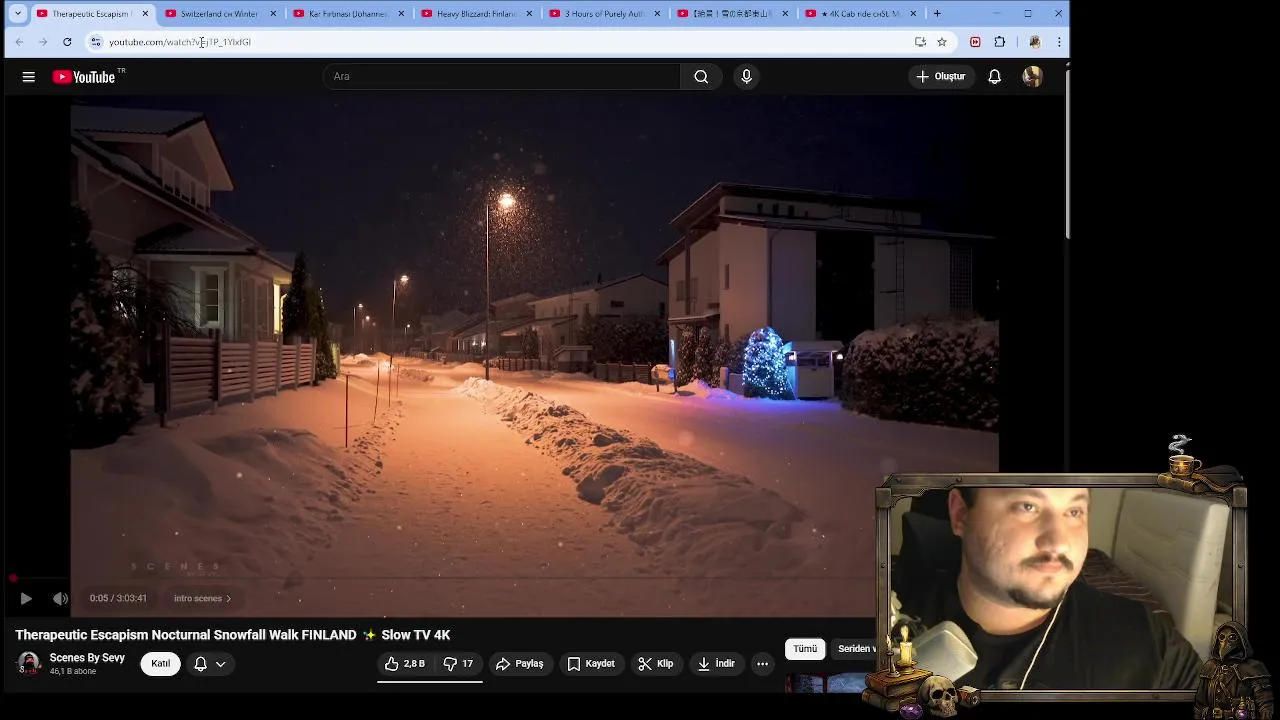Image resolution: width=1280 pixels, height=720 pixels.
Task: Like the video with thumbs up
Action: pos(406,664)
